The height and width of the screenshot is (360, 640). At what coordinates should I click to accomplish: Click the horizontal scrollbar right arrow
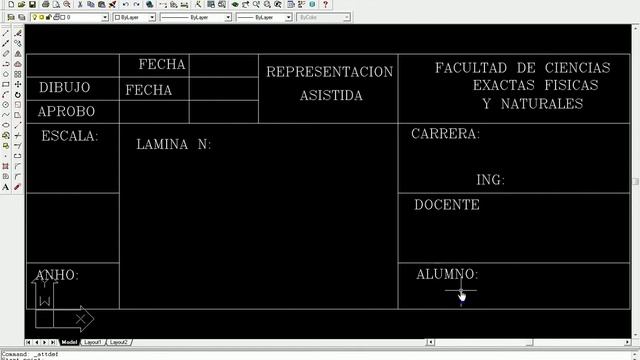627,342
